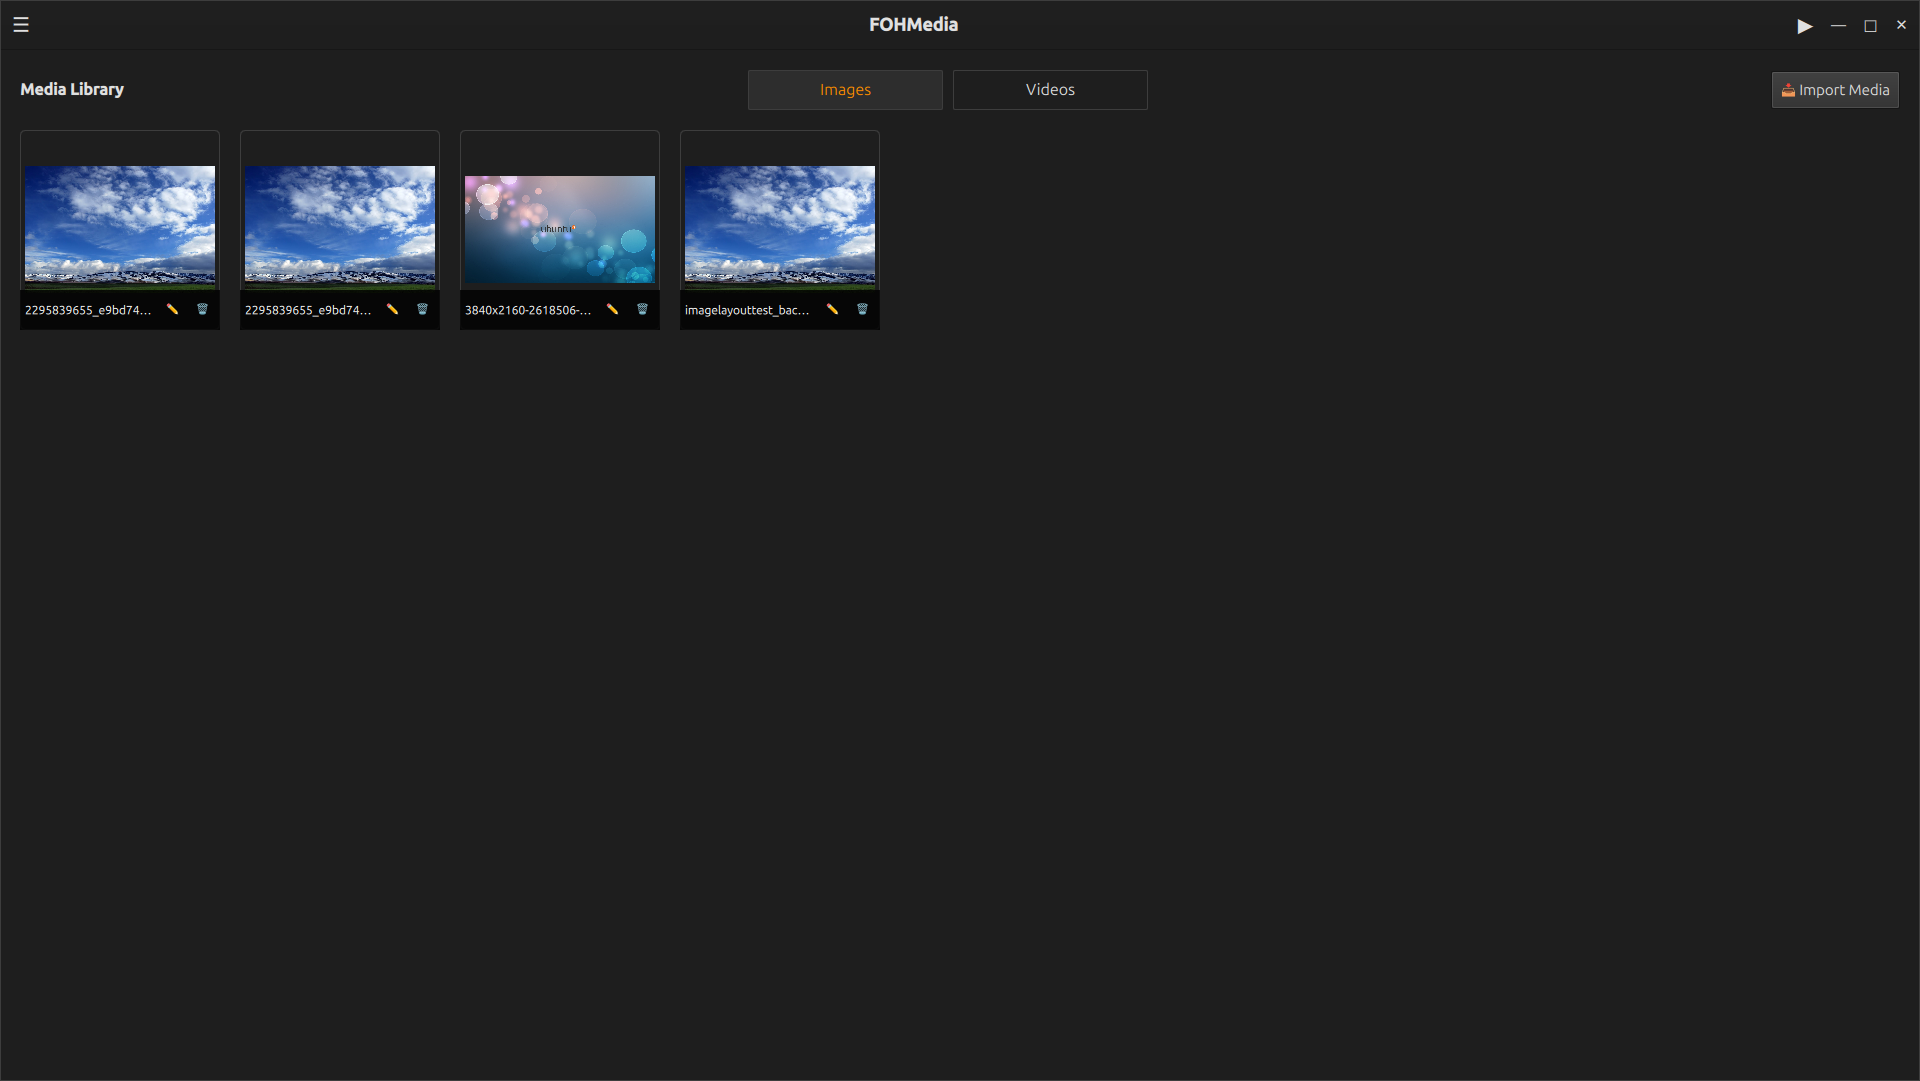Click the file name imagelayouttest_bac...
The height and width of the screenshot is (1081, 1920).
click(747, 311)
